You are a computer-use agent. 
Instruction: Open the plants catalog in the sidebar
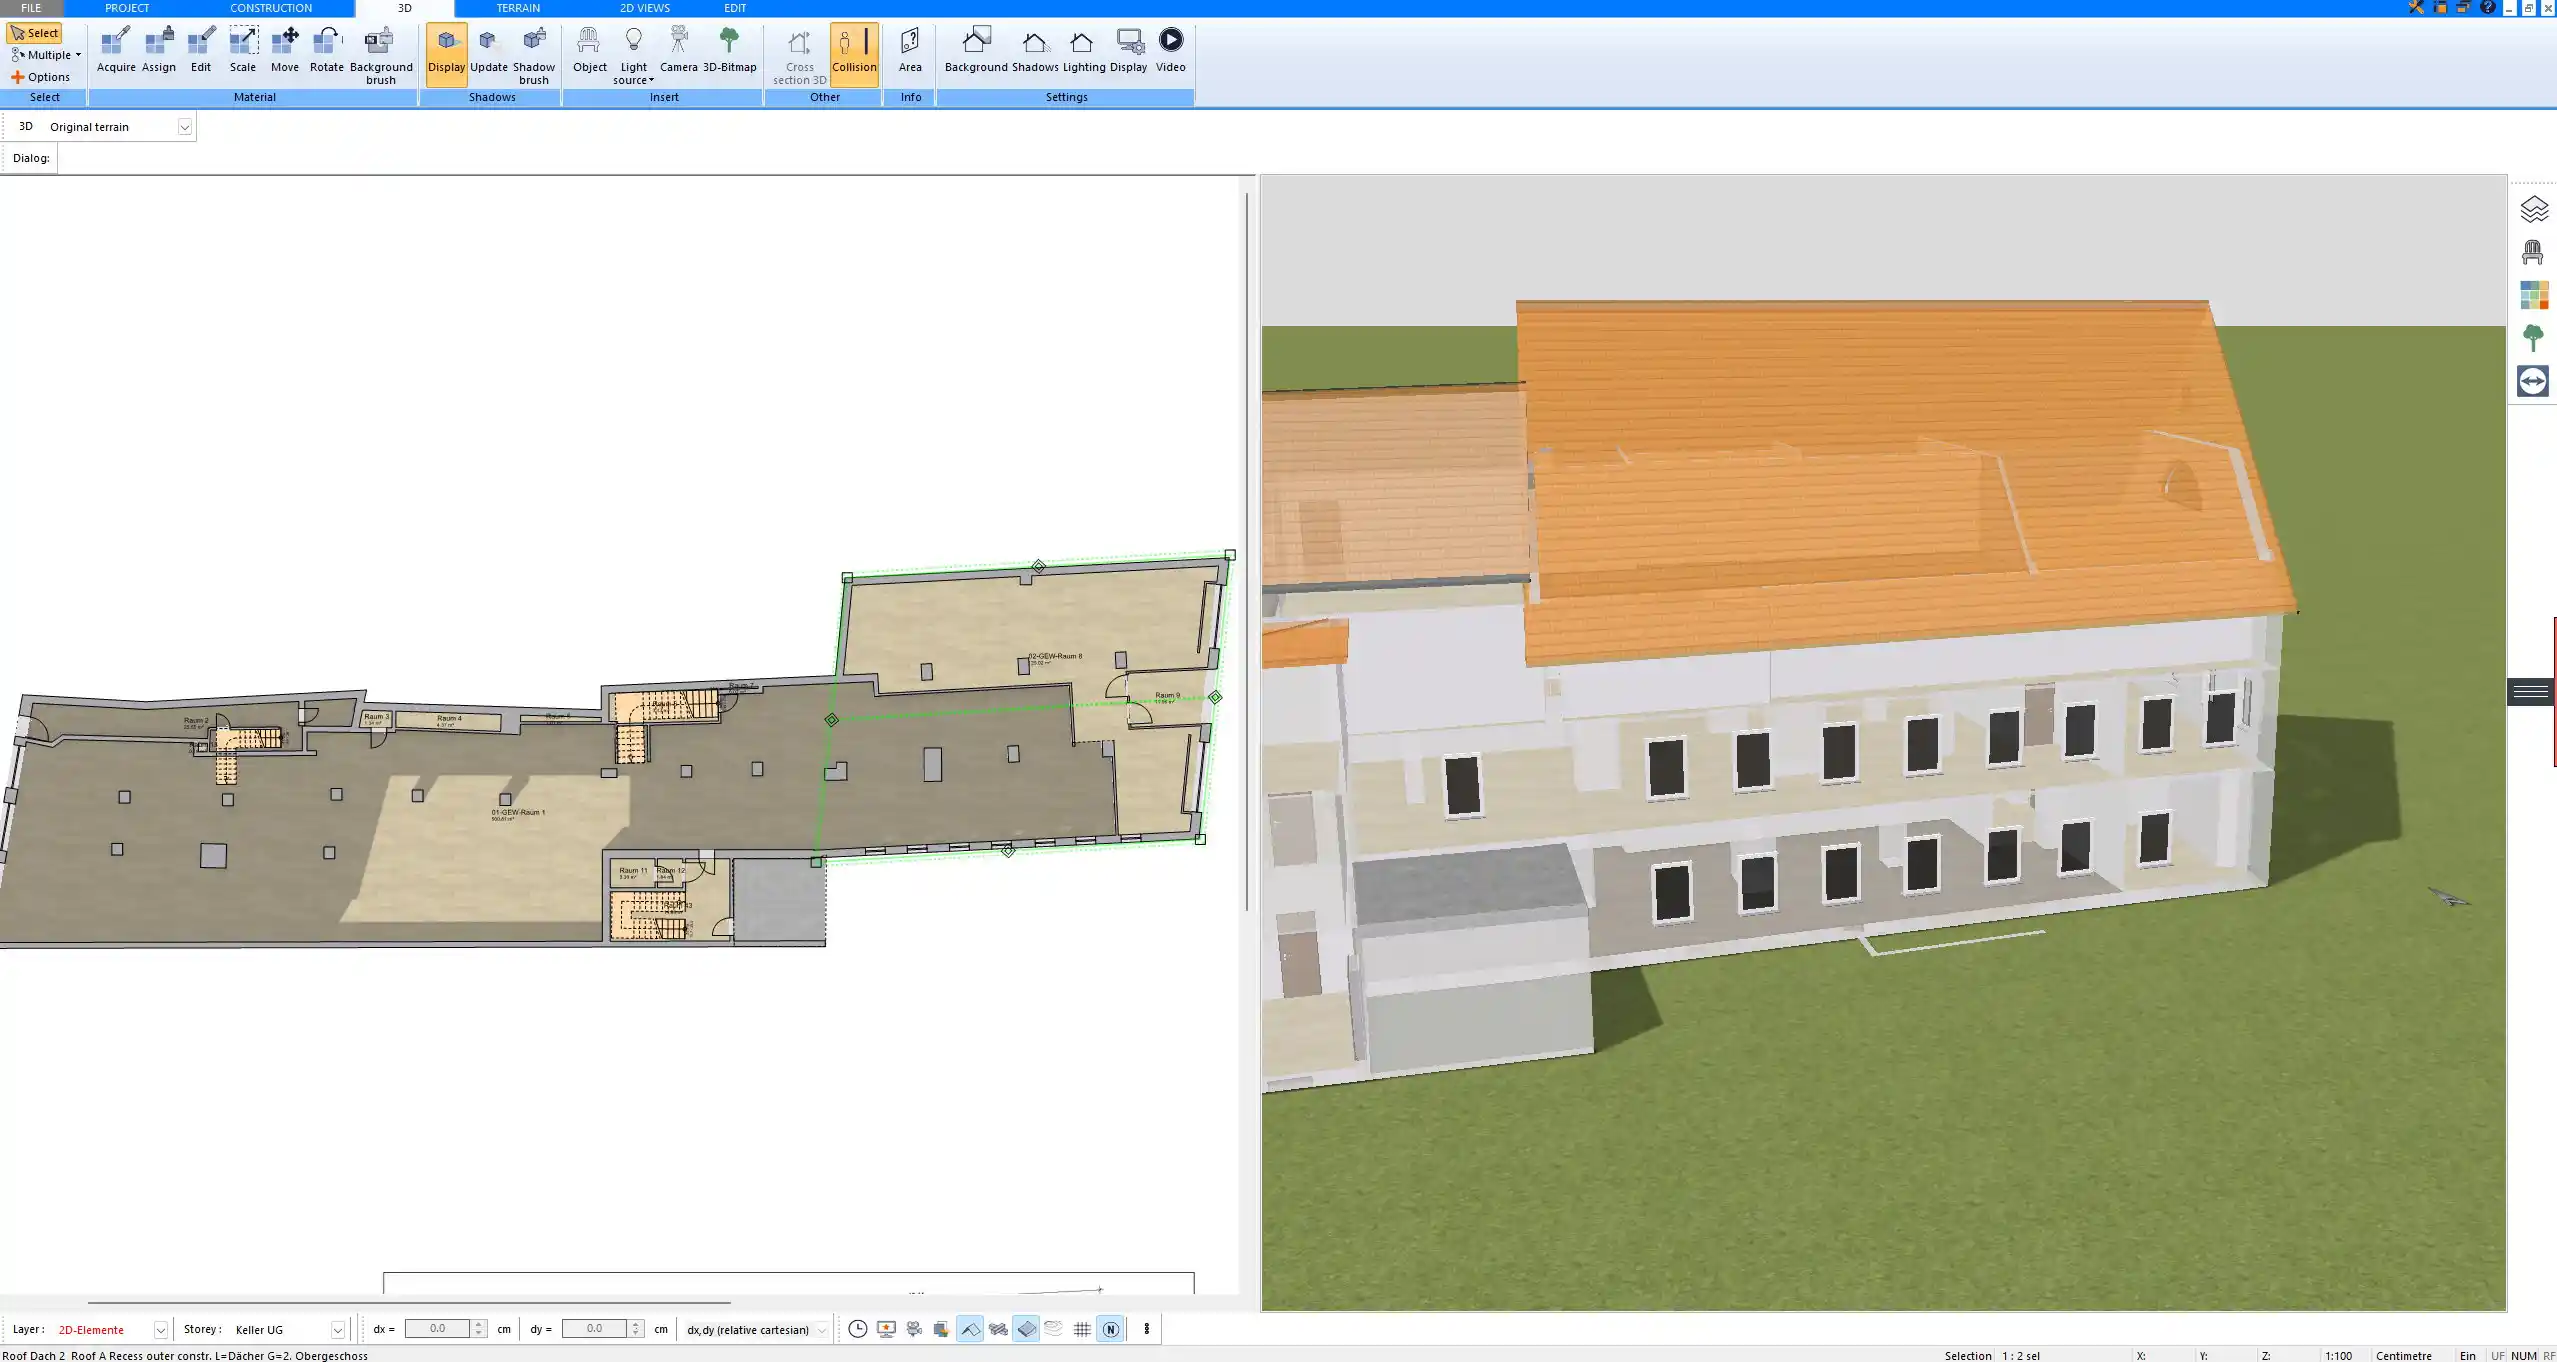2533,337
